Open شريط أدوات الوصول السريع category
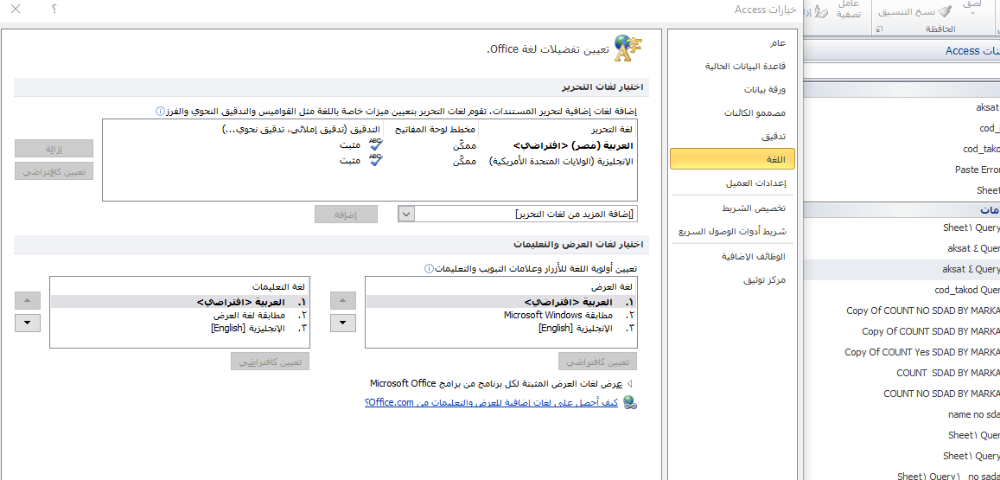 [732, 231]
